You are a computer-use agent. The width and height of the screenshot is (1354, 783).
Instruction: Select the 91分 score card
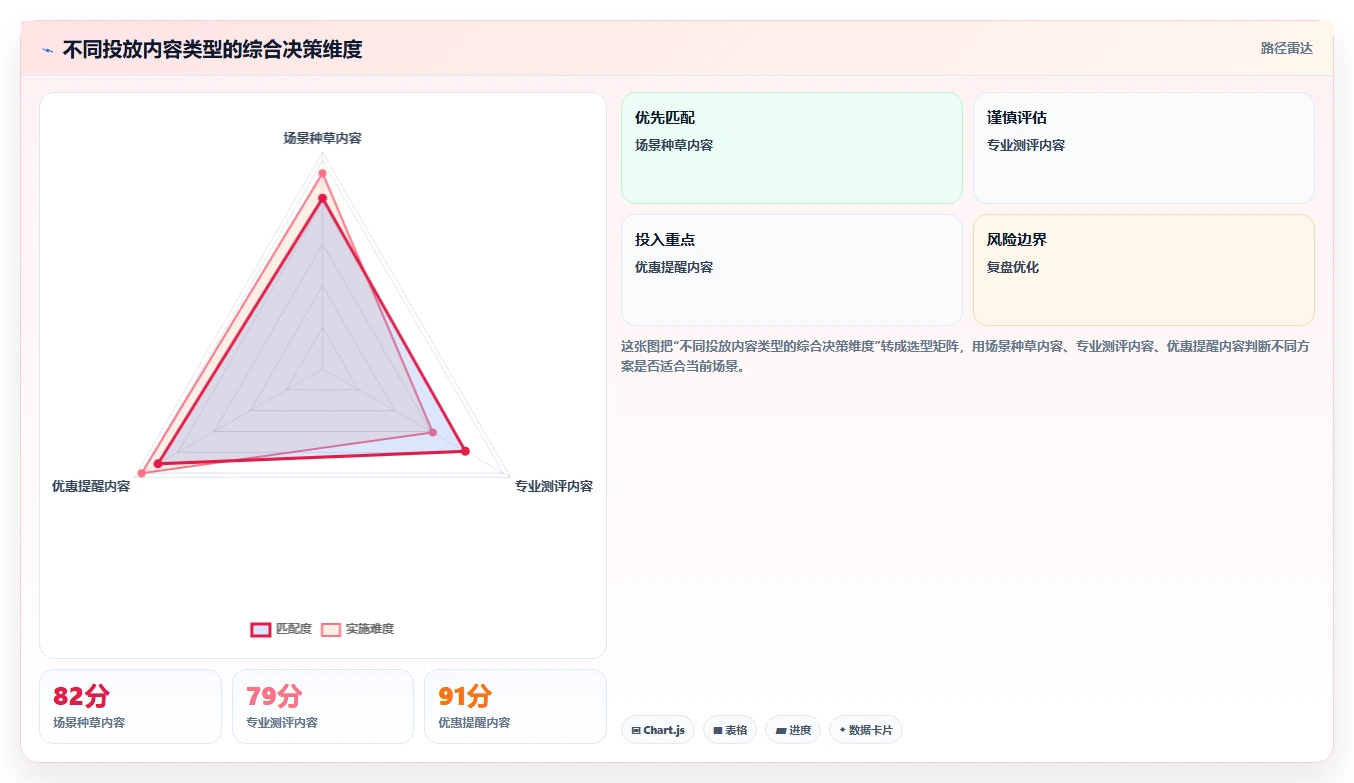point(515,706)
